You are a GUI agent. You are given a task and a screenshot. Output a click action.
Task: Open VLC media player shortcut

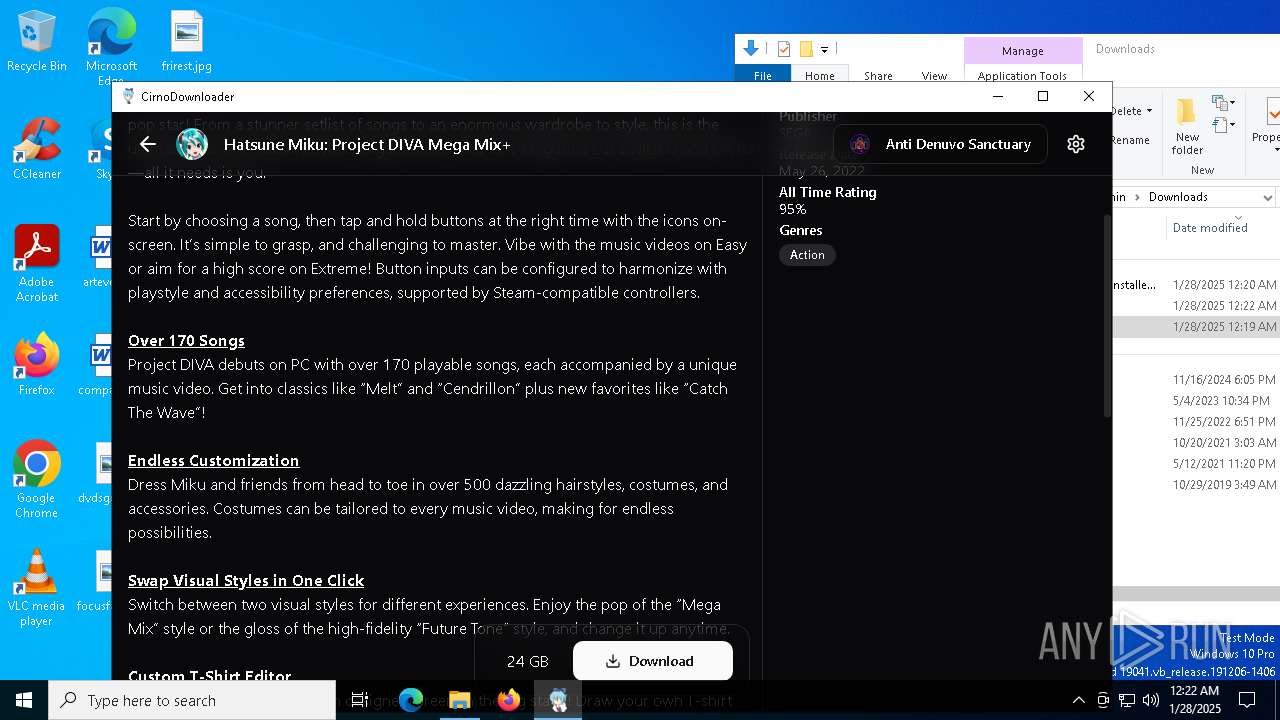click(37, 588)
